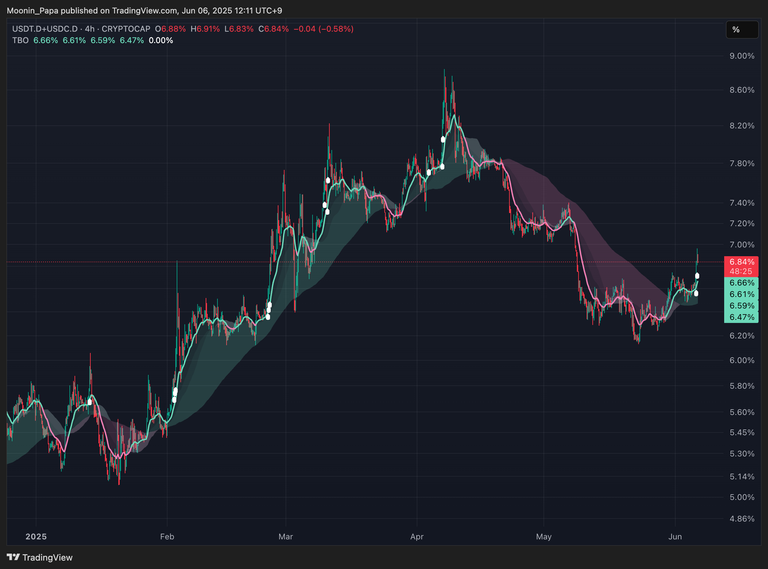Click the 8.20% price axis tick
This screenshot has height=569, width=768.
(x=742, y=126)
